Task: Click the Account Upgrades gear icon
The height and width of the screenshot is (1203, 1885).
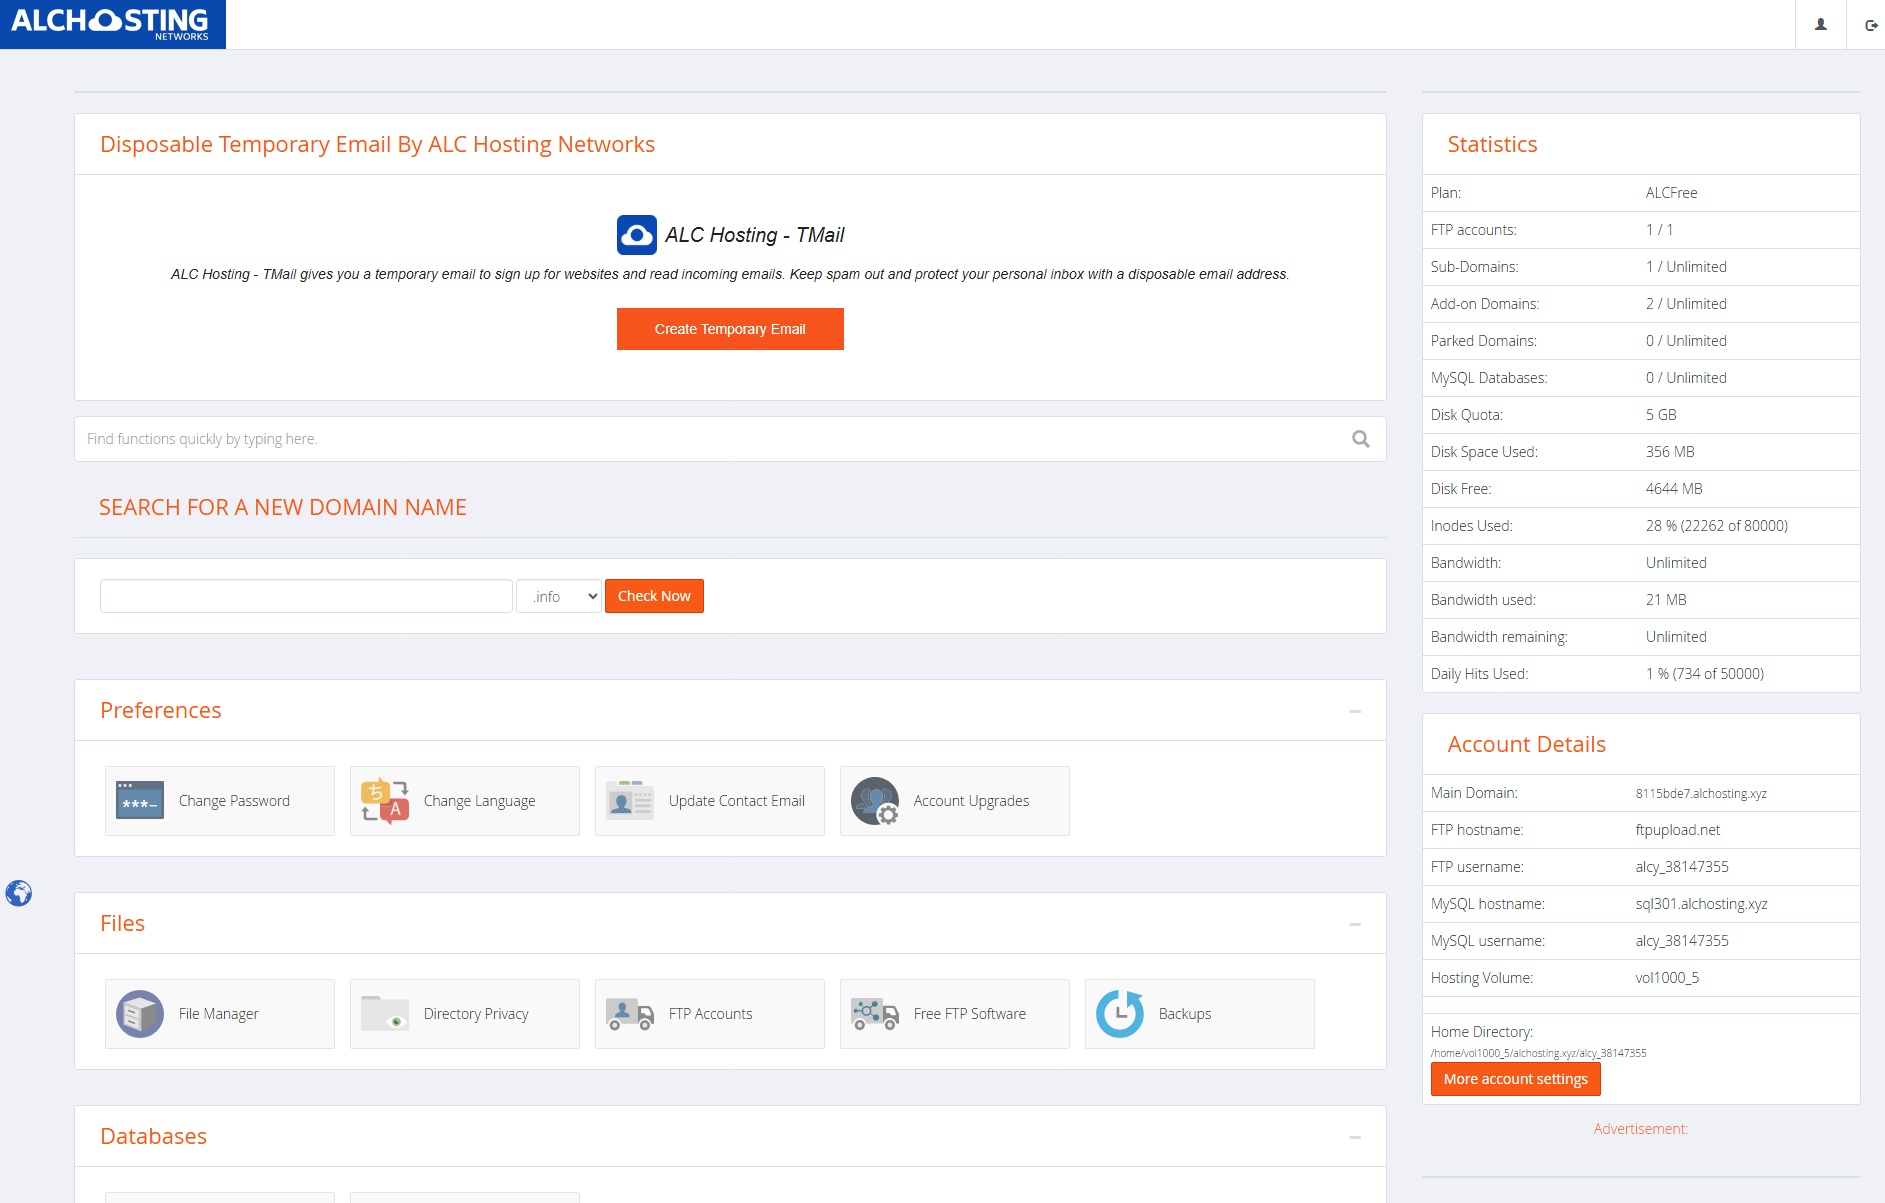Action: tap(875, 801)
